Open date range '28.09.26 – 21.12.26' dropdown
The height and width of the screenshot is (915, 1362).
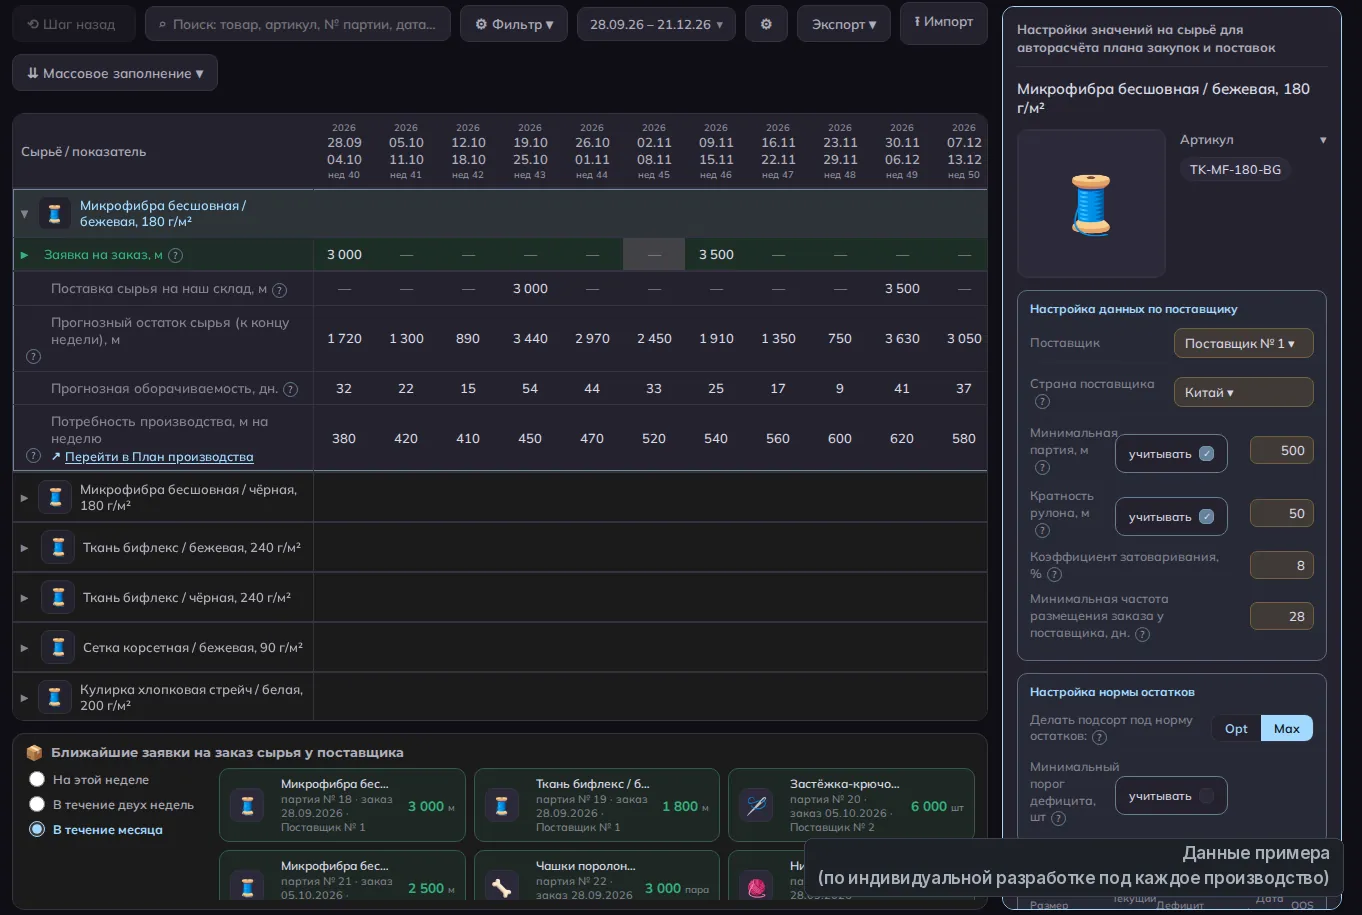(x=656, y=24)
